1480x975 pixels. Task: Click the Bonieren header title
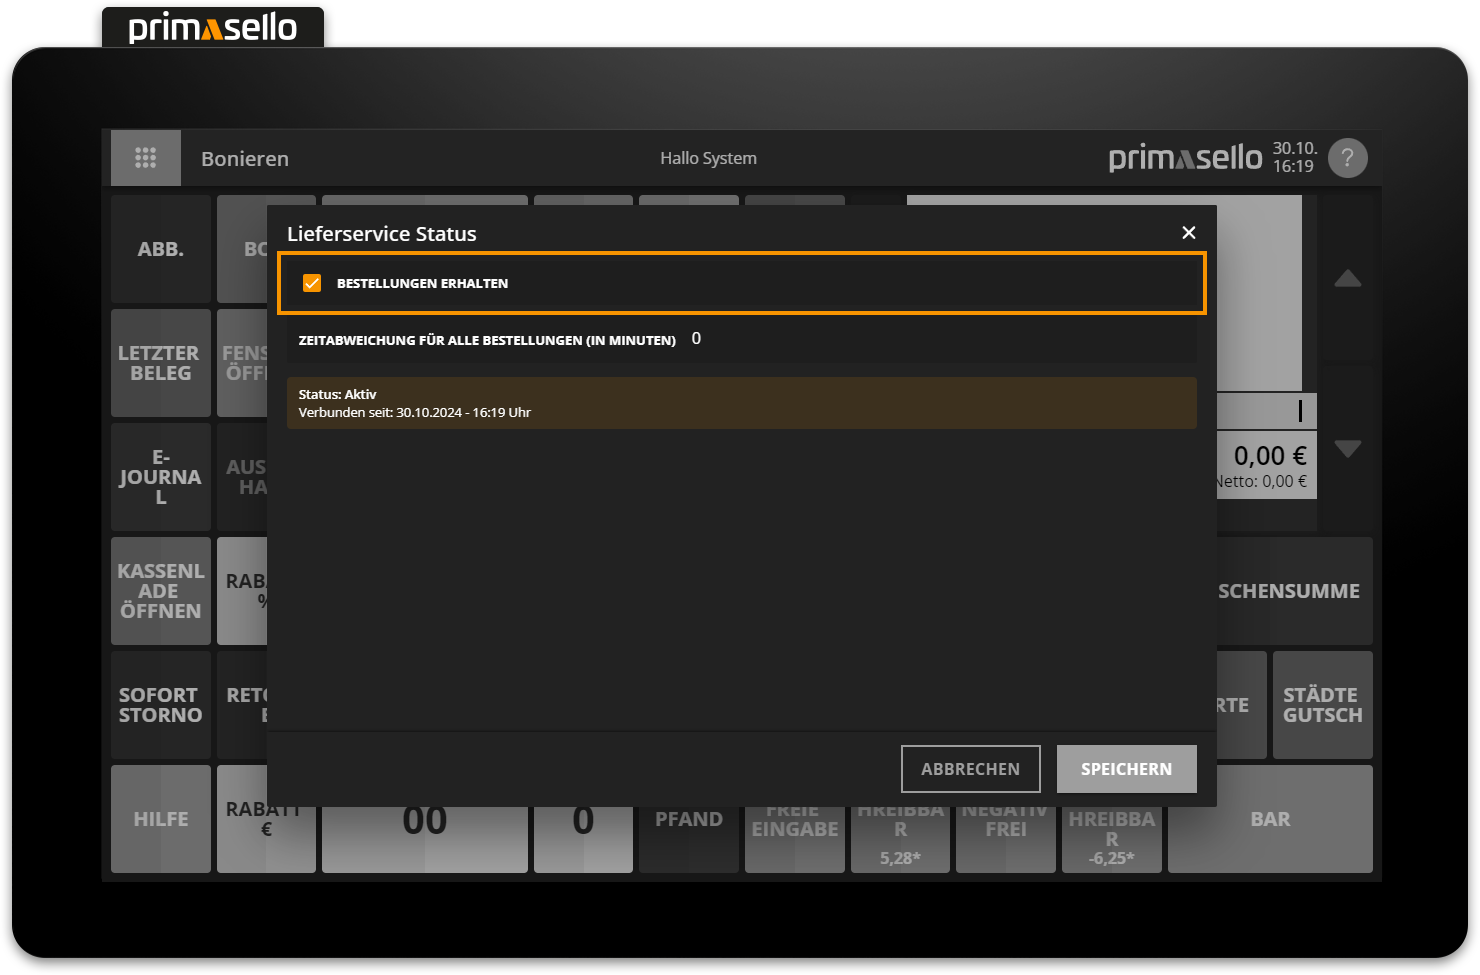pos(245,159)
